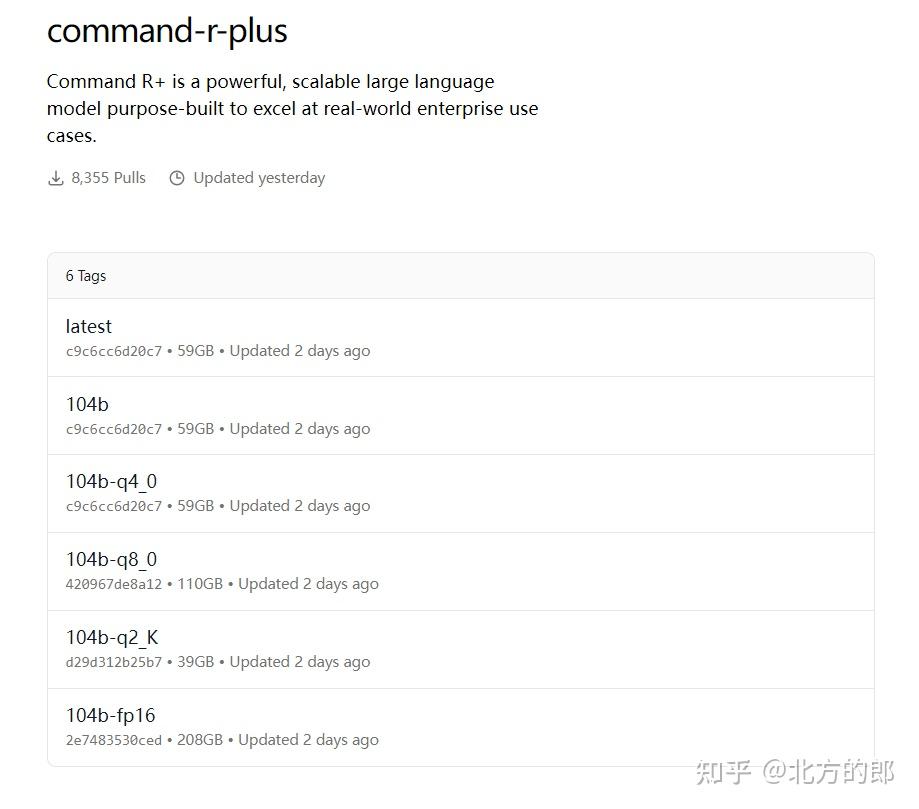
Task: Select the latest tag entry
Action: coord(88,327)
